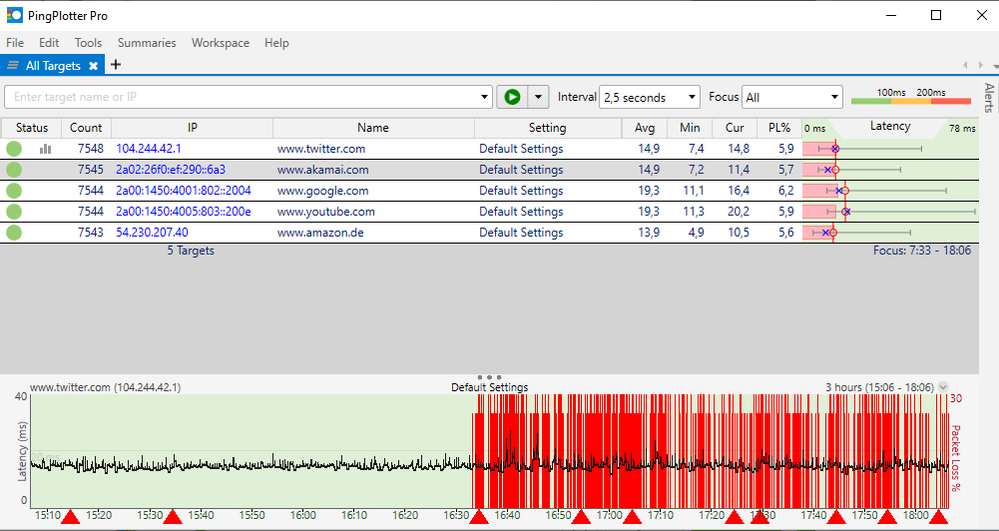Click the latency bar graph for www.amazon.de

click(890, 233)
